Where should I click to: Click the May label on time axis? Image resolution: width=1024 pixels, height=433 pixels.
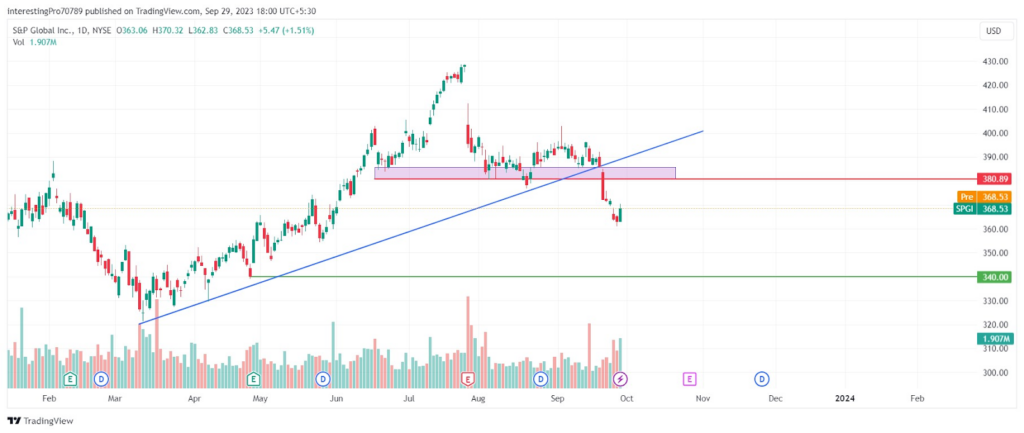(x=260, y=398)
